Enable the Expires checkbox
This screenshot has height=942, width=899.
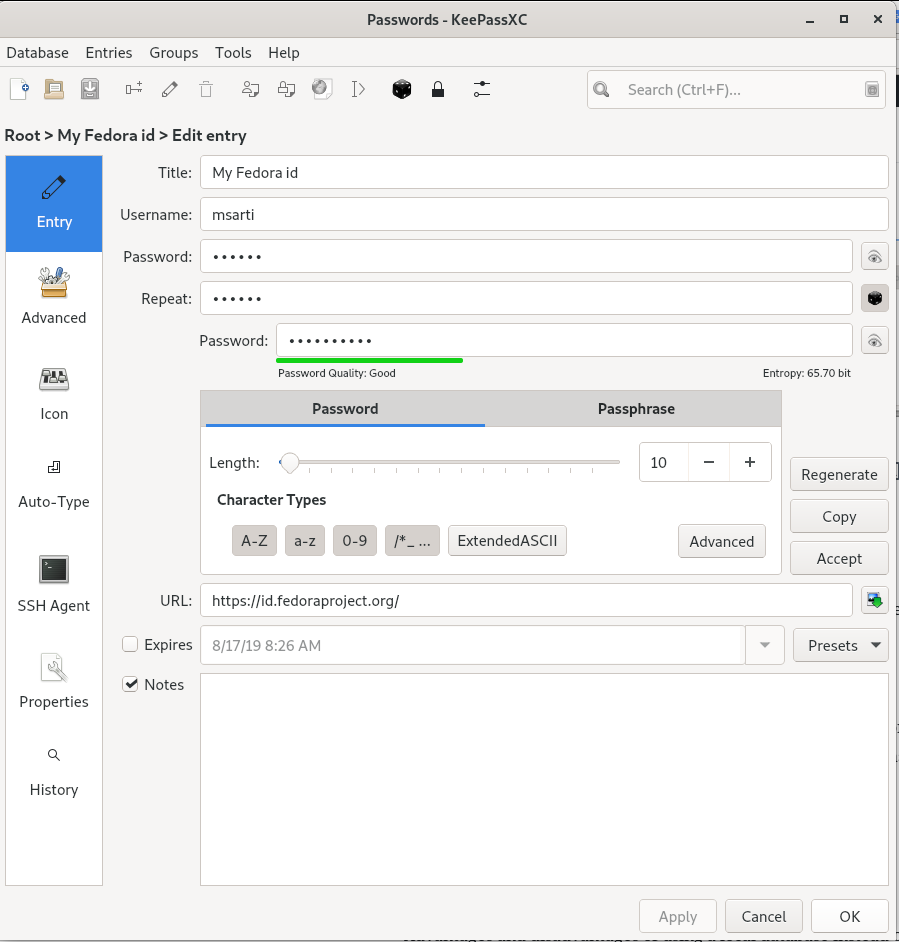[130, 645]
